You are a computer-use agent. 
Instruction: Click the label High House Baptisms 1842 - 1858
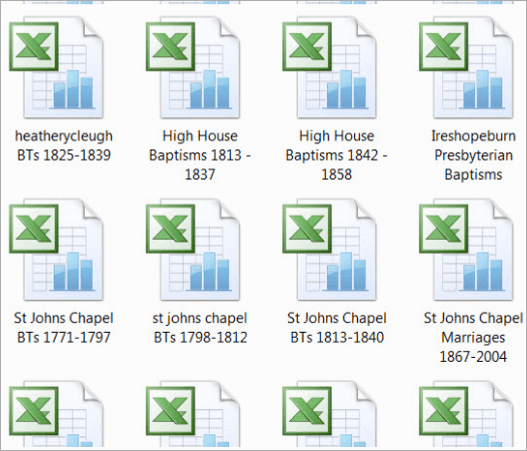tap(336, 155)
